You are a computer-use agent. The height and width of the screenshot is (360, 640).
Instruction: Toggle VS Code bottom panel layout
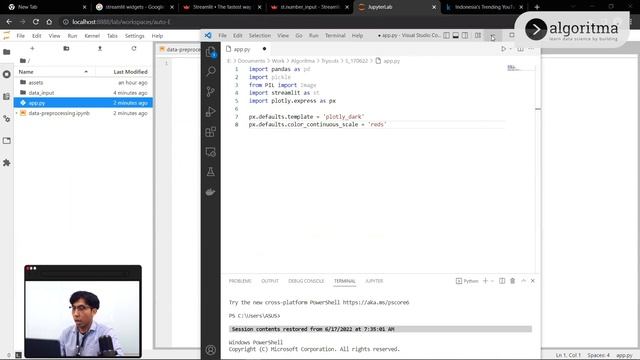coord(456,36)
